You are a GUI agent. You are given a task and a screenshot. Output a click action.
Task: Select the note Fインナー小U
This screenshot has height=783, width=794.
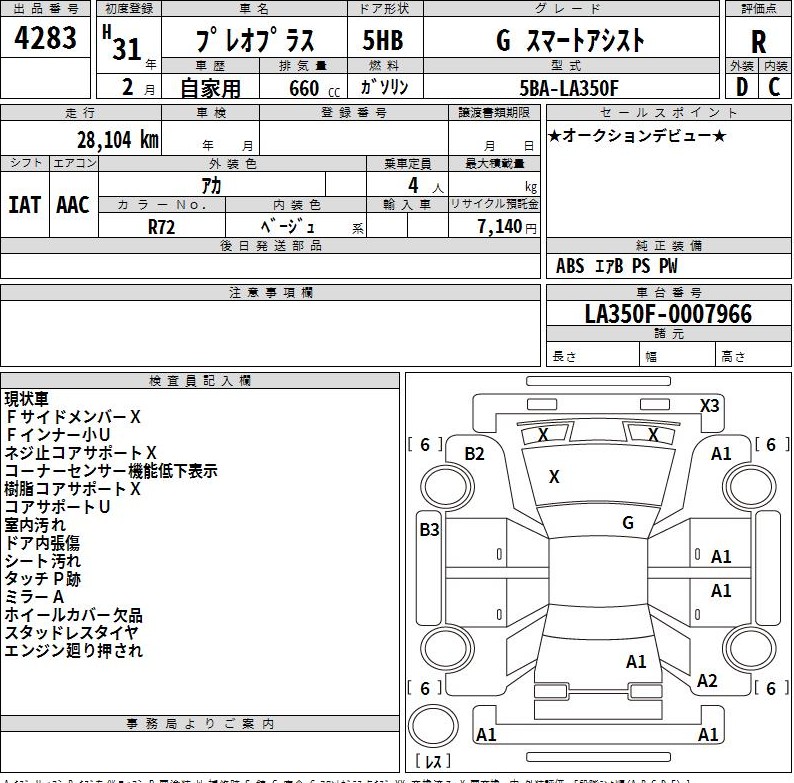(x=57, y=435)
